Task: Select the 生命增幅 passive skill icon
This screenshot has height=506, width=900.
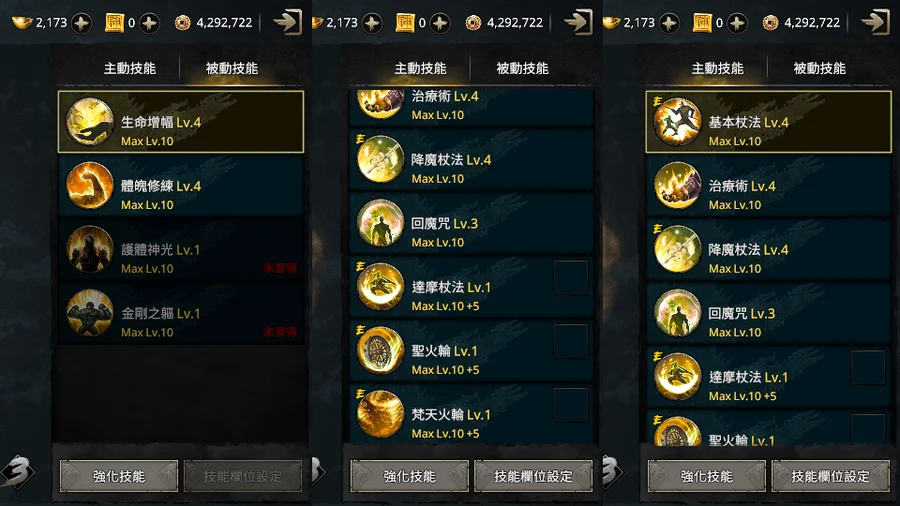Action: (x=90, y=122)
